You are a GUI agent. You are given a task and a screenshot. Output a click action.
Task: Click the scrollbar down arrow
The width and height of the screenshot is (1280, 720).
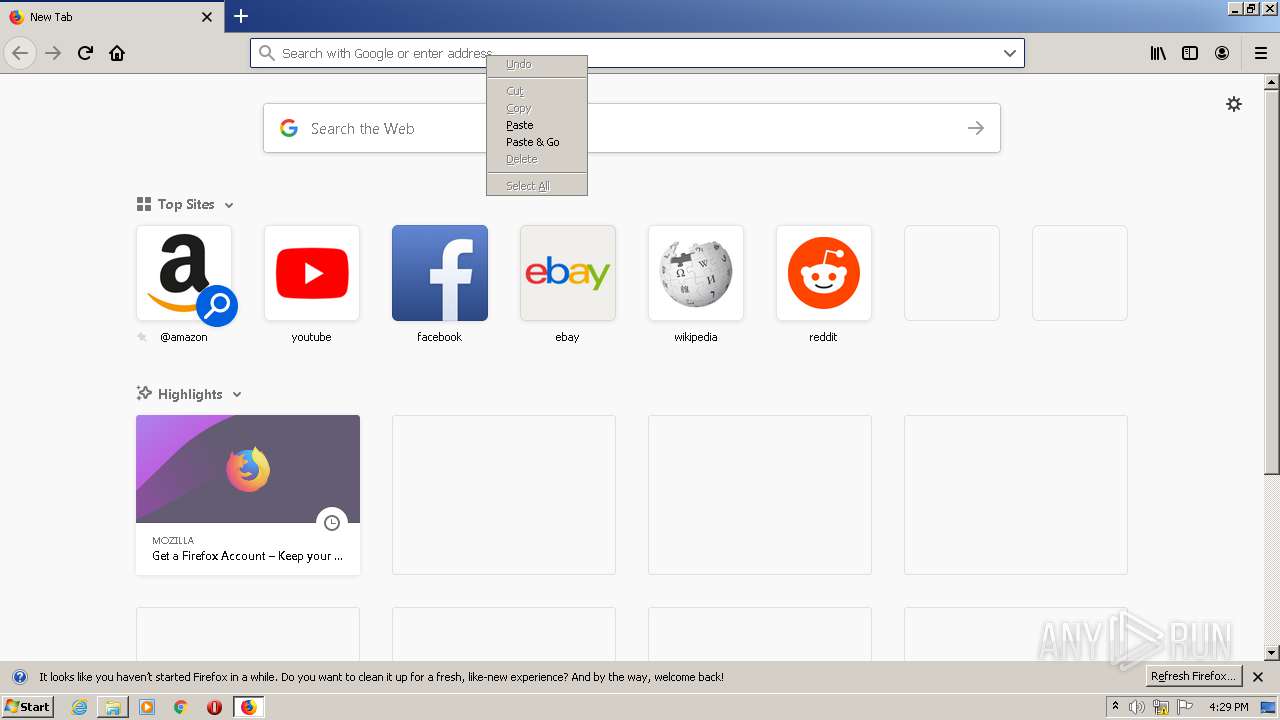[x=1271, y=653]
